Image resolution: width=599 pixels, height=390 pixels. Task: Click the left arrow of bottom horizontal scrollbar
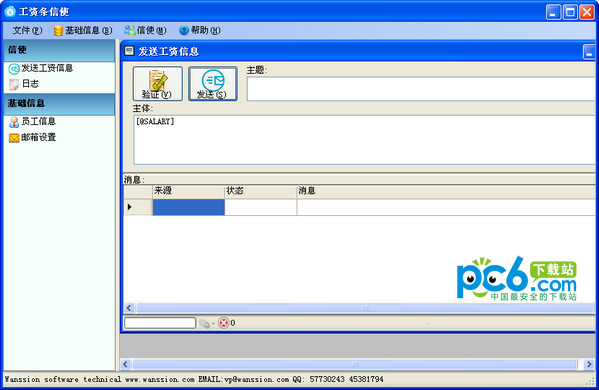point(126,364)
